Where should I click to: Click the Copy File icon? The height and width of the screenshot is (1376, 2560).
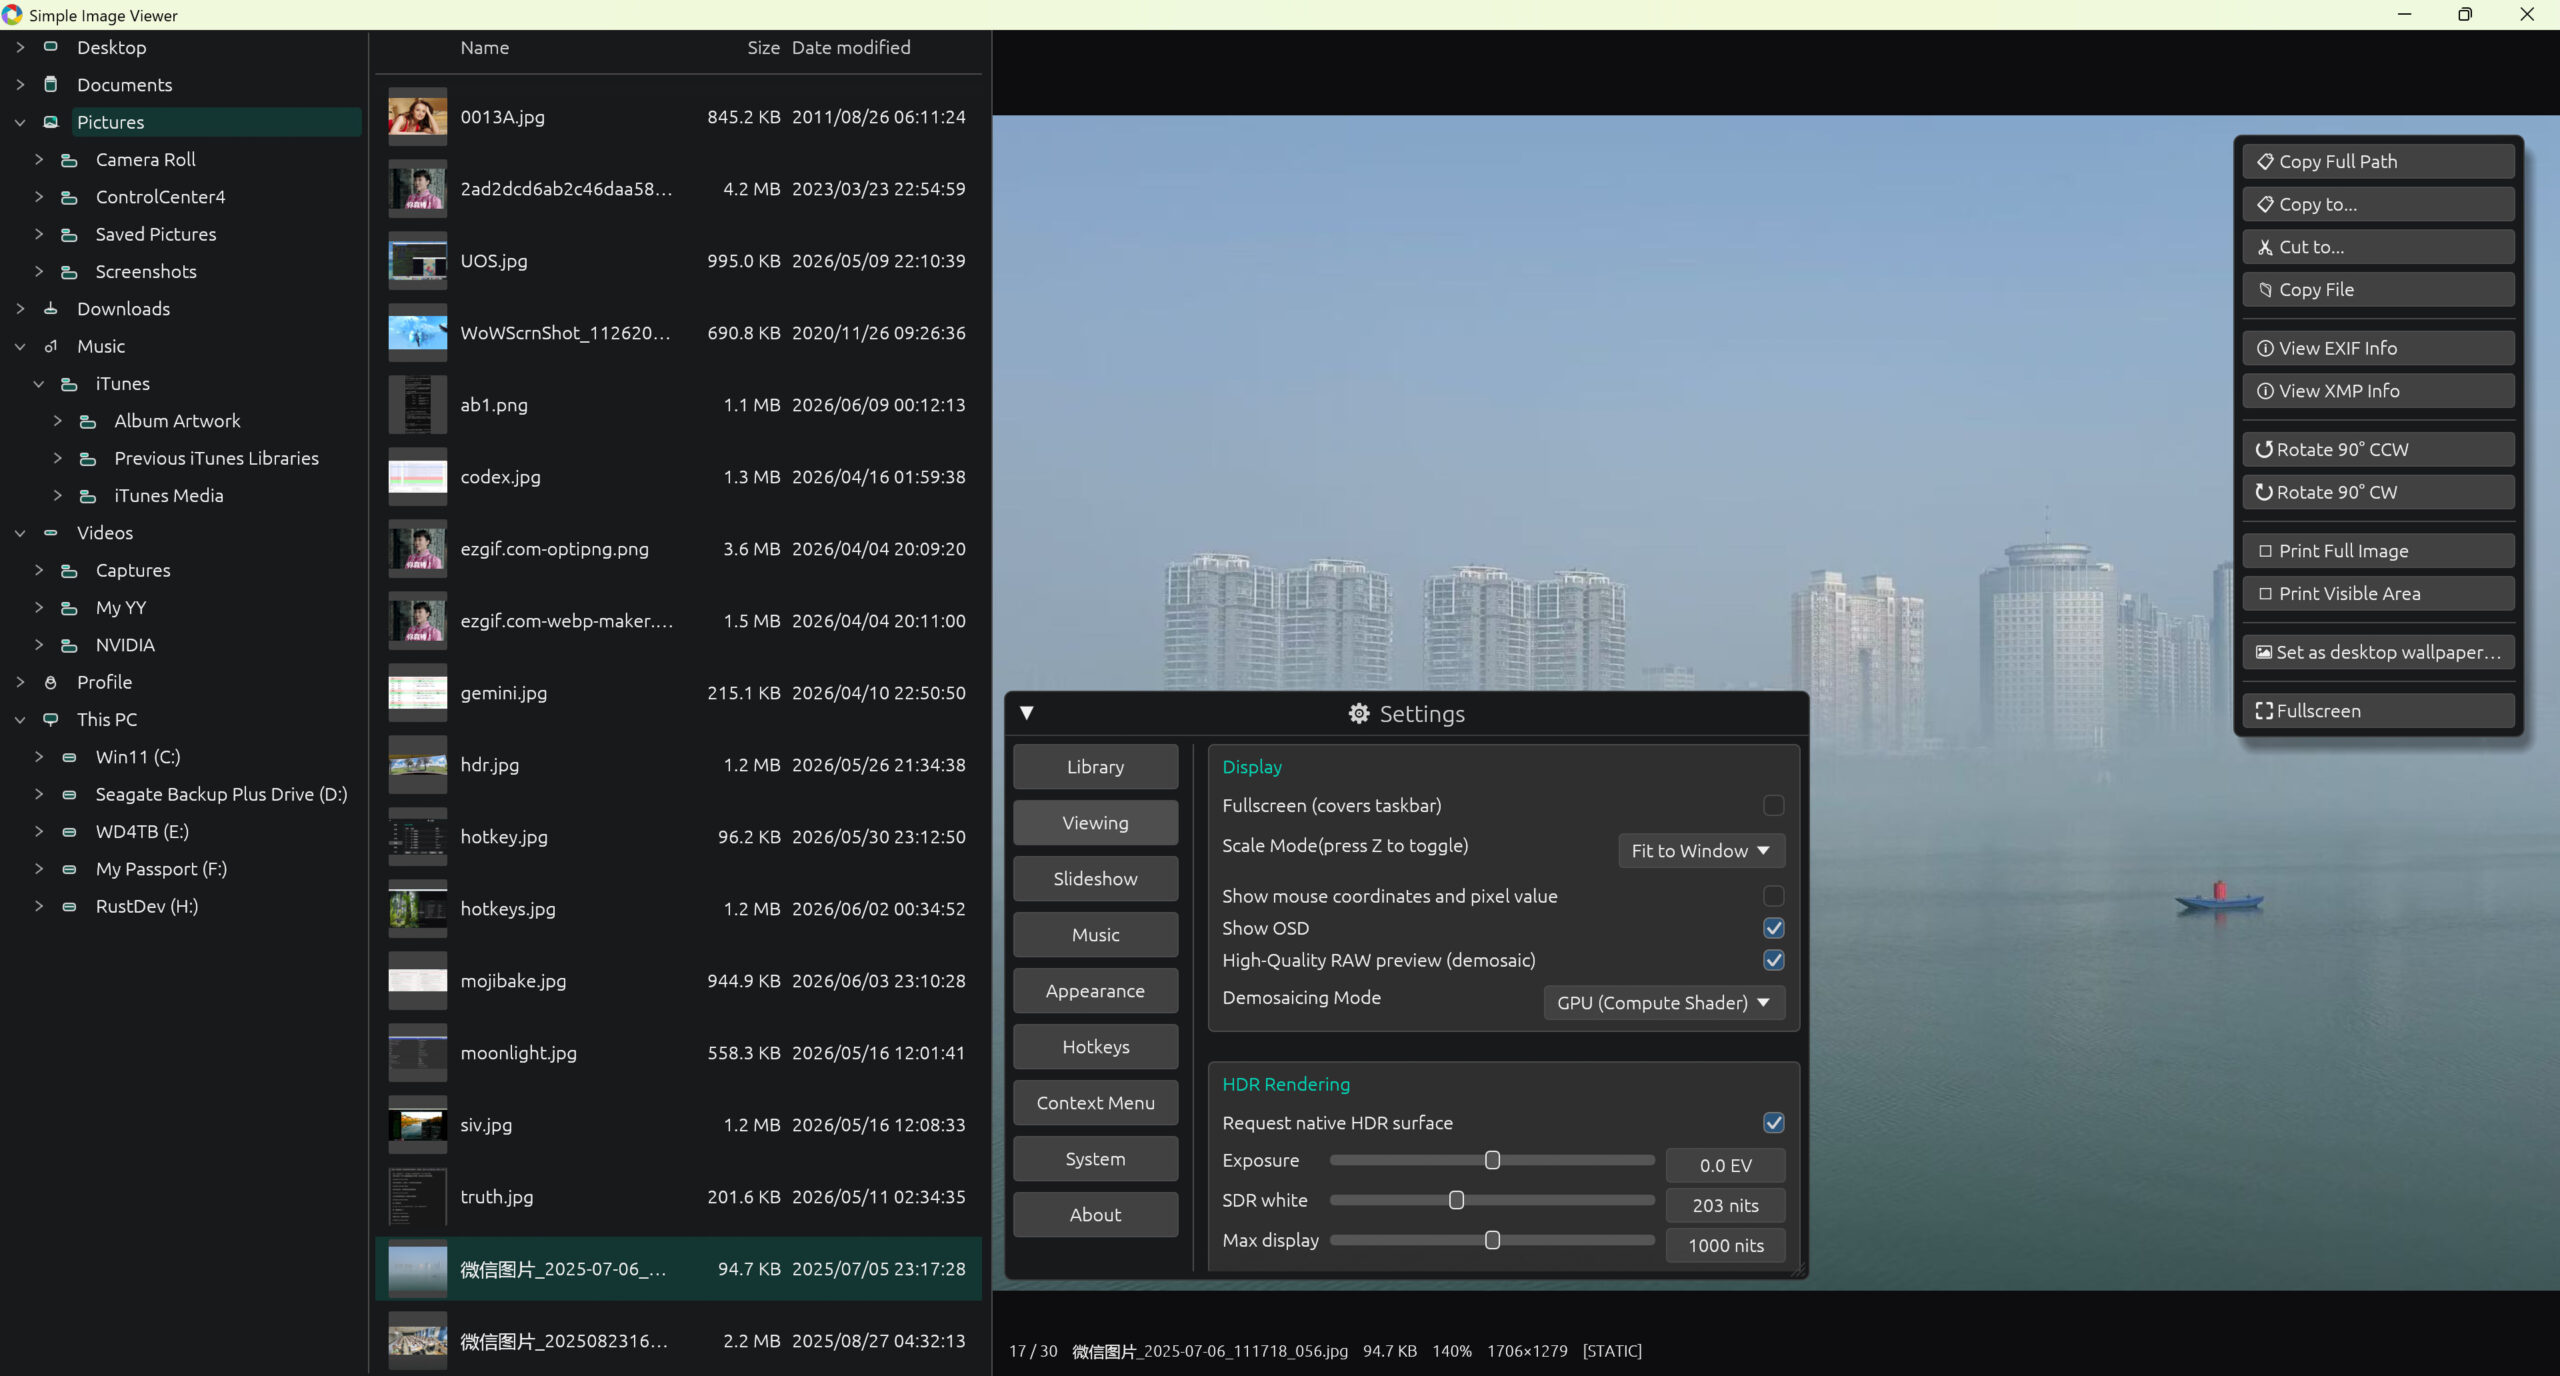pos(2265,290)
